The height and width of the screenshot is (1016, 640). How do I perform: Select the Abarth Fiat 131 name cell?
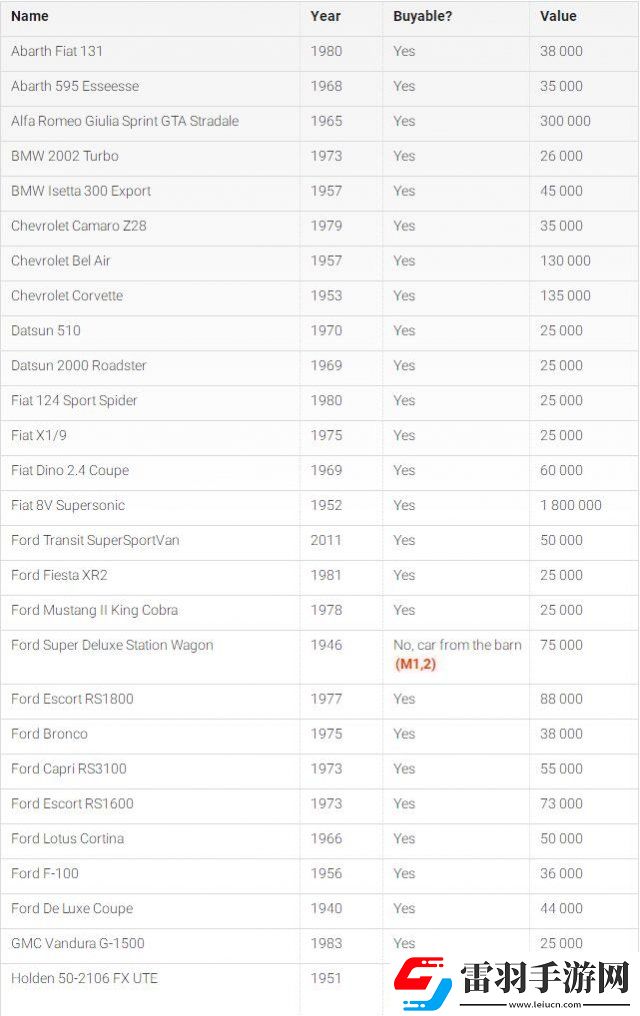[x=57, y=51]
